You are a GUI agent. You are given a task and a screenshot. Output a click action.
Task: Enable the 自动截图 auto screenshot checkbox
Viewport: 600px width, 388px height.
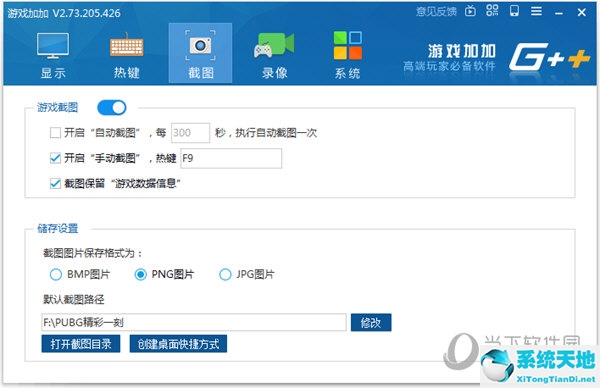[x=55, y=133]
